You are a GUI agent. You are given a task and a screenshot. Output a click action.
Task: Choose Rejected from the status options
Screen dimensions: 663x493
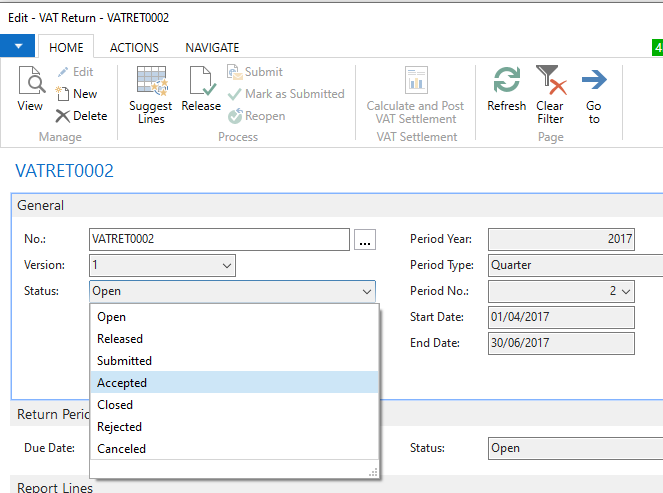120,427
